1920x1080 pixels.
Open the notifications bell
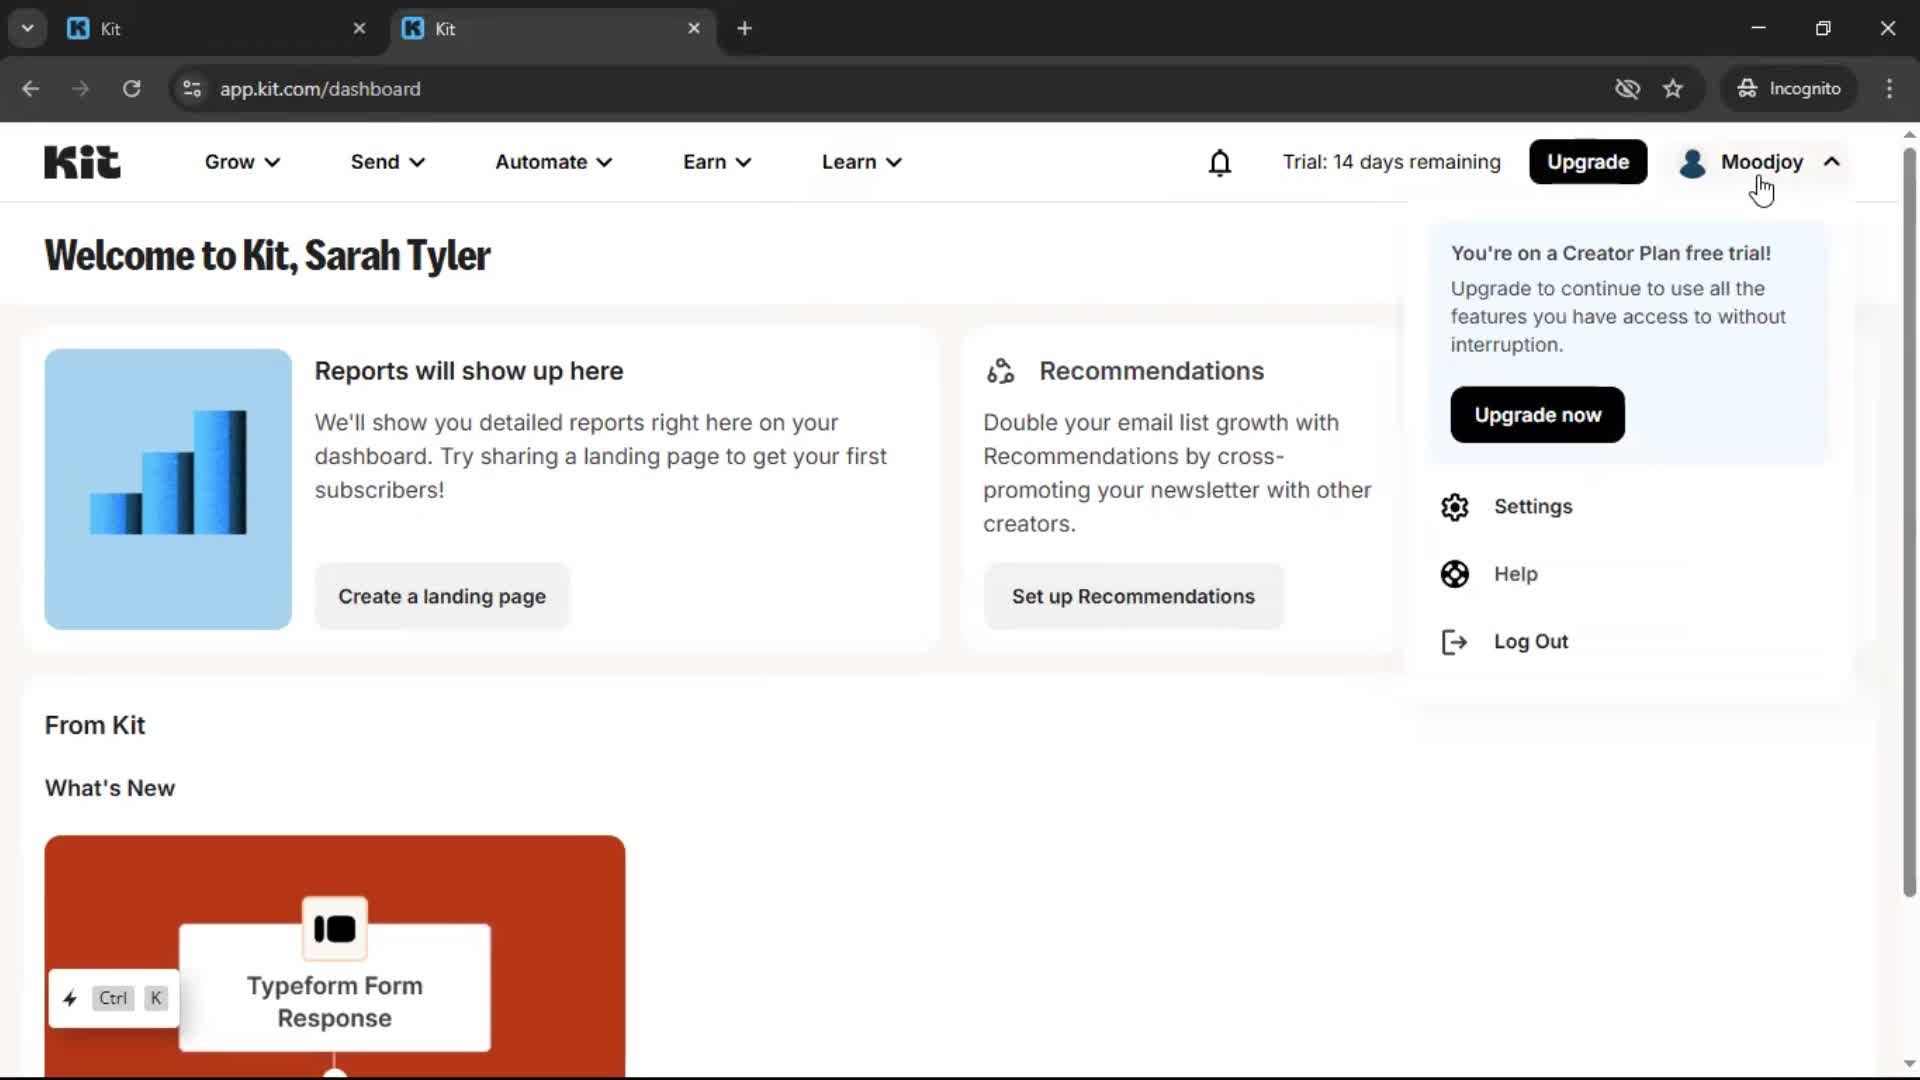[1220, 162]
